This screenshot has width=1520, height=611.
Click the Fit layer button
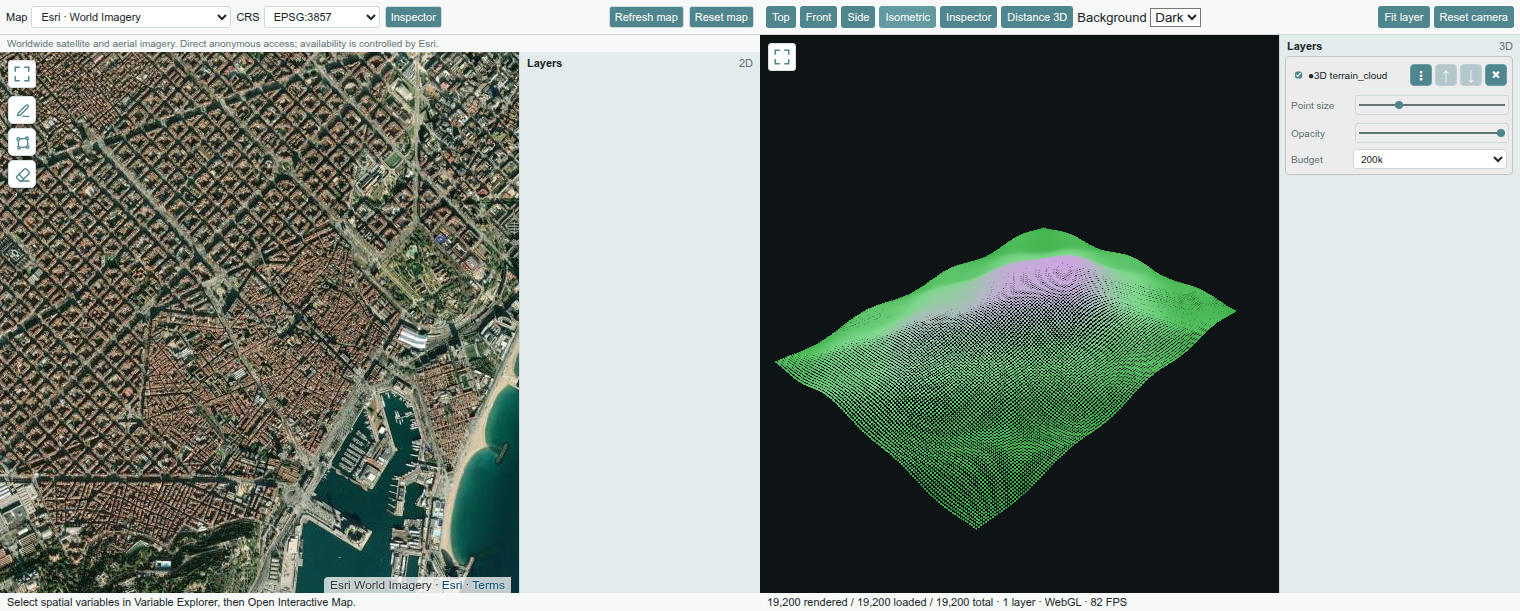(1404, 17)
